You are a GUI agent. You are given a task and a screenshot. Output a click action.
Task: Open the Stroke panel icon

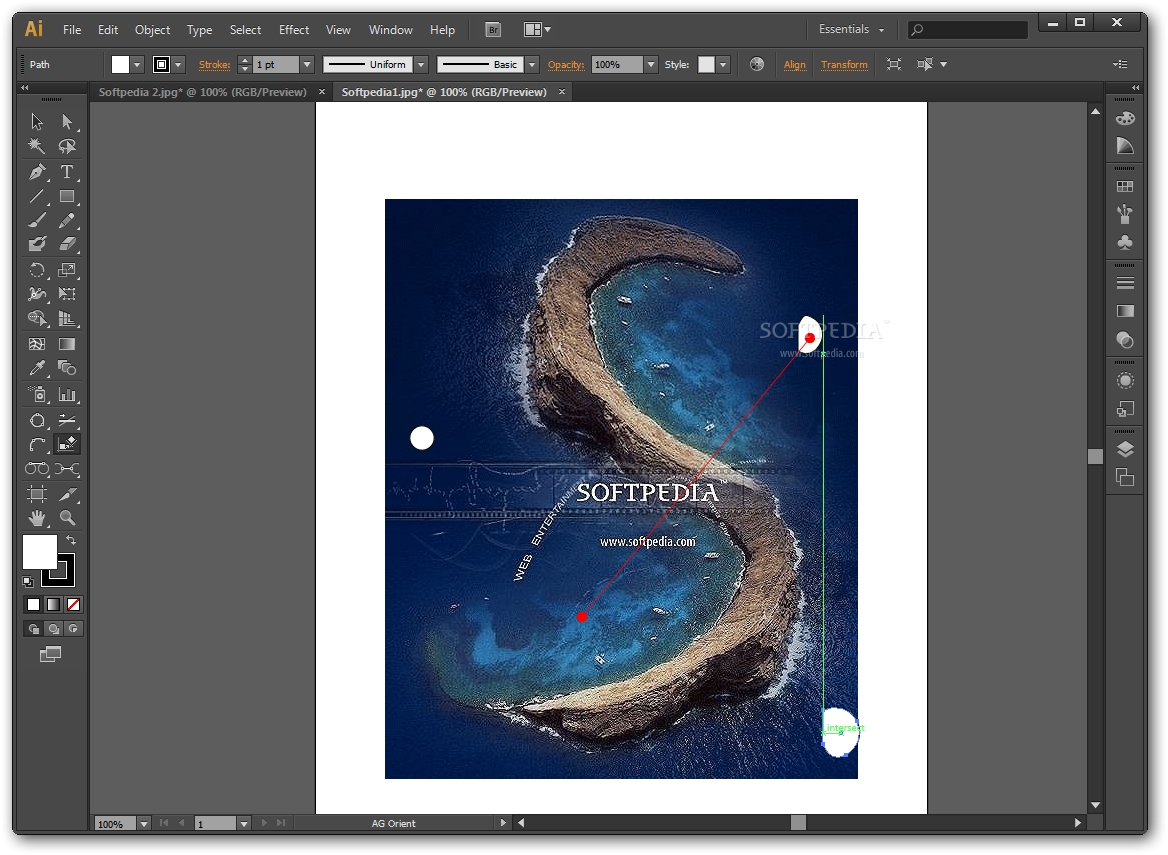[1125, 283]
